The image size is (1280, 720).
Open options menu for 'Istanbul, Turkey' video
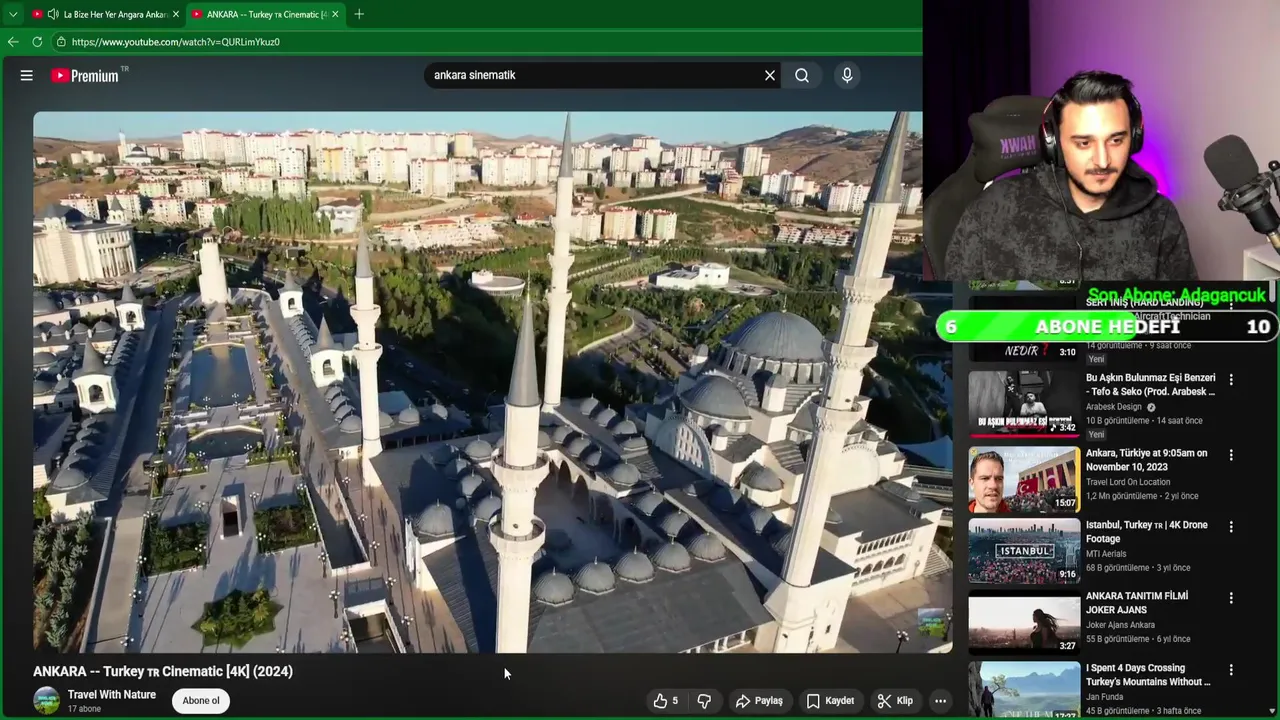(1231, 526)
